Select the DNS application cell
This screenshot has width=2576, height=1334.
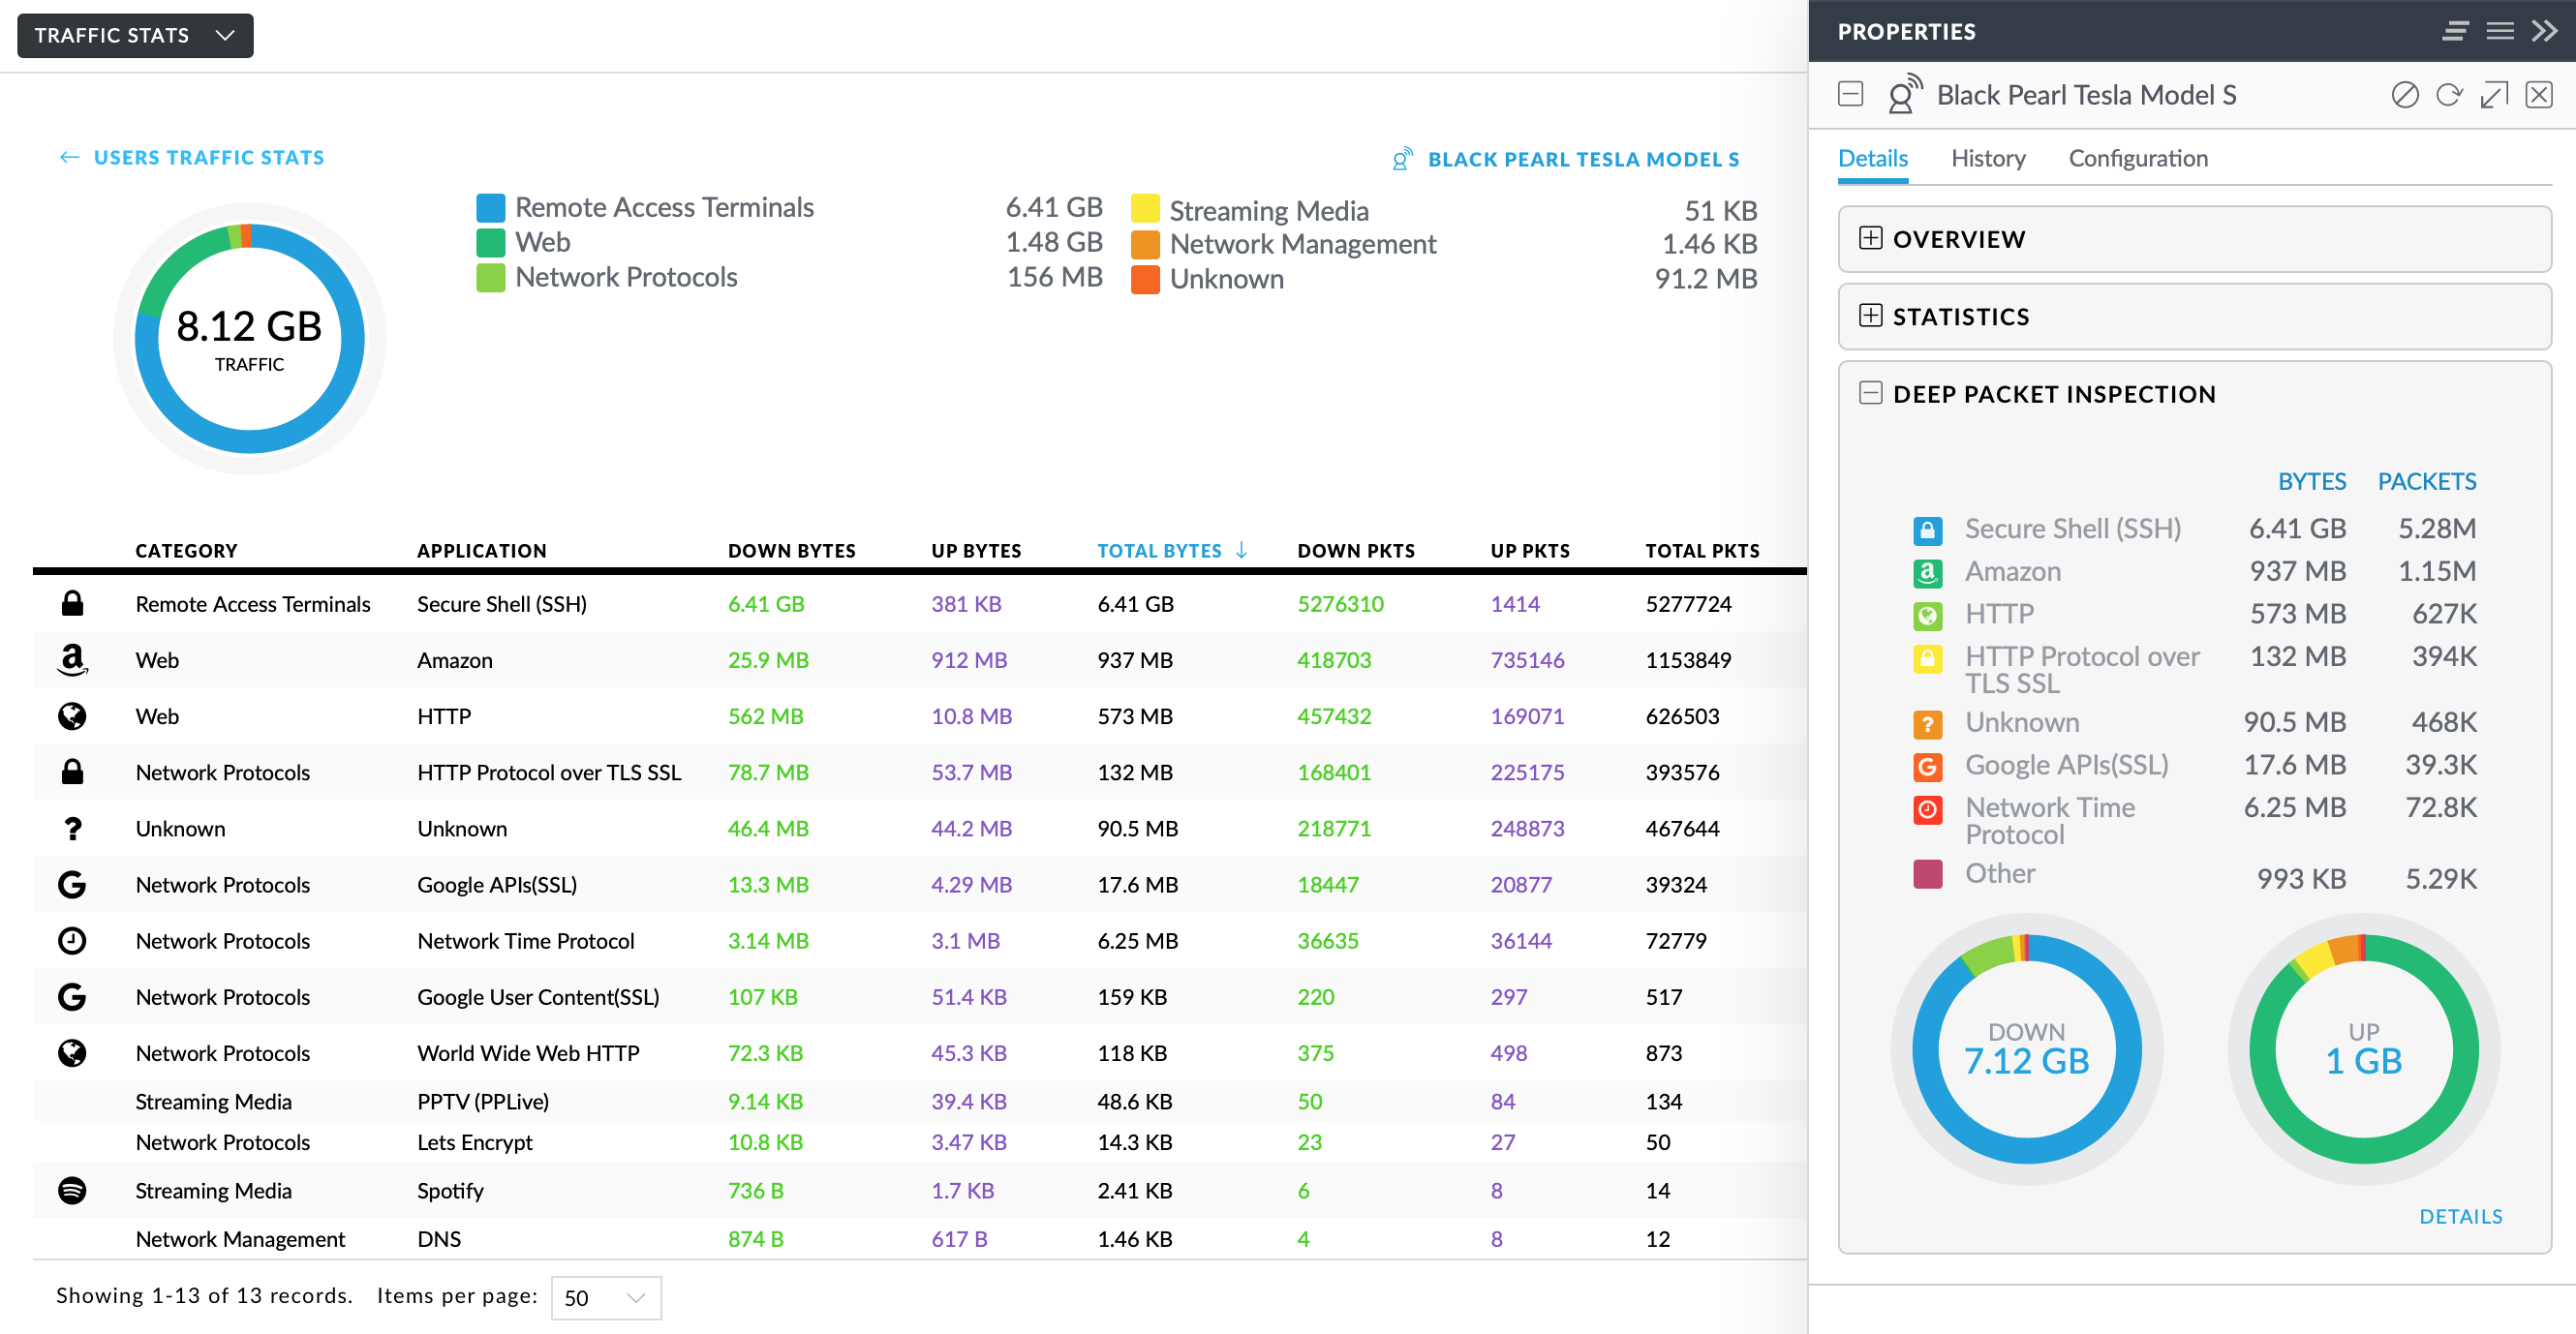439,1239
